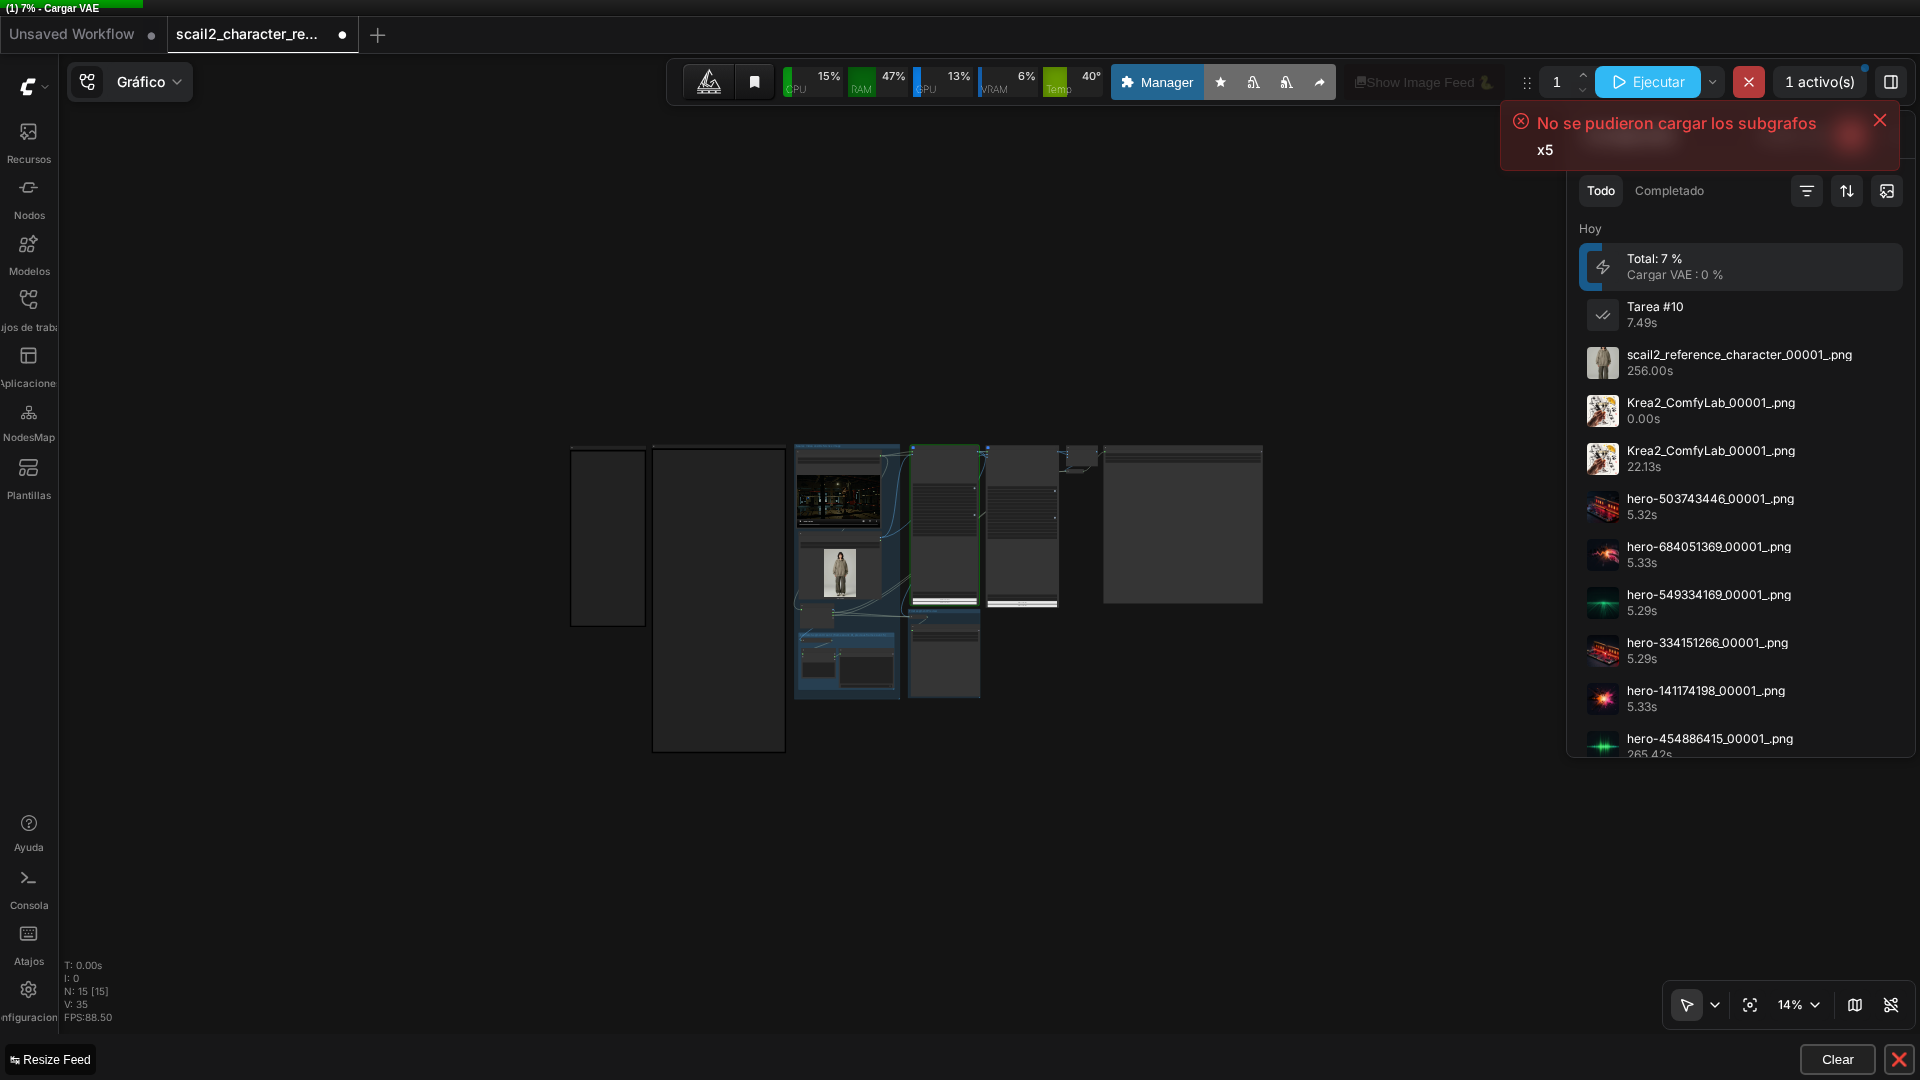Click the Total: 7 % progress item
This screenshot has width=1920, height=1080.
(x=1740, y=267)
